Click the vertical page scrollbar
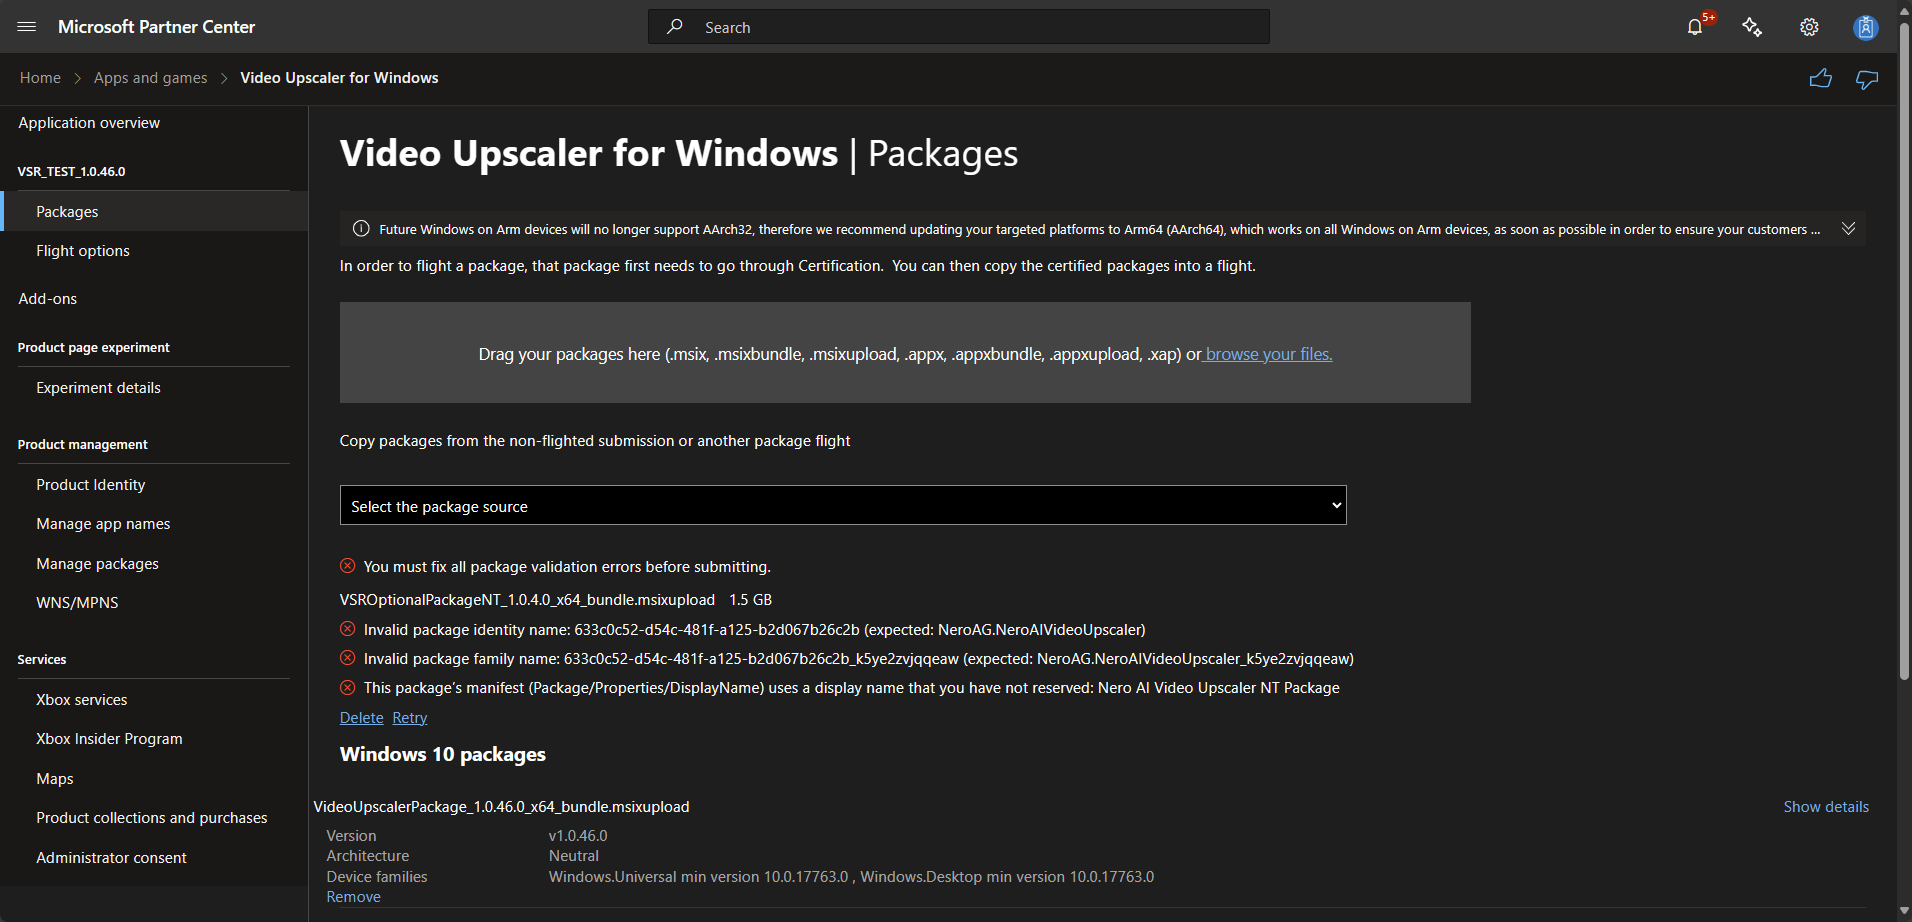This screenshot has width=1912, height=922. pos(1905,350)
